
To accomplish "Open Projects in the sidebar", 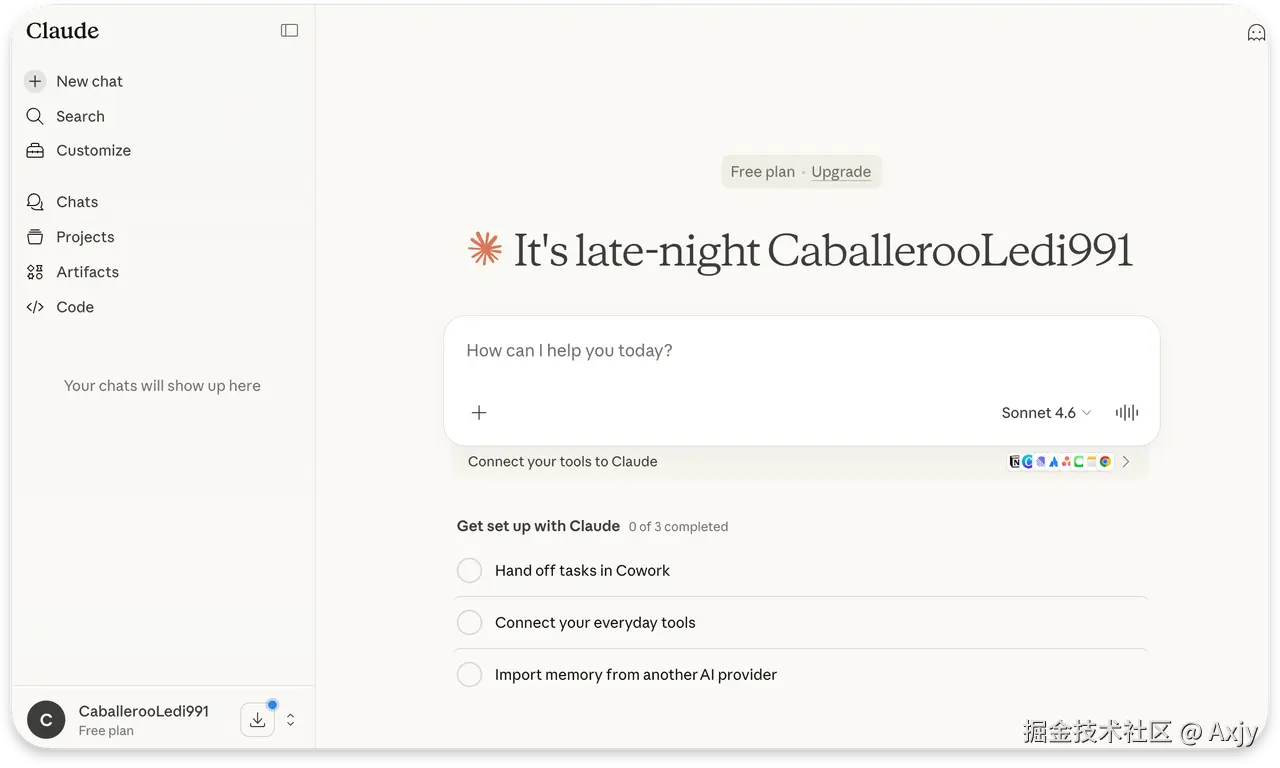I will 85,237.
